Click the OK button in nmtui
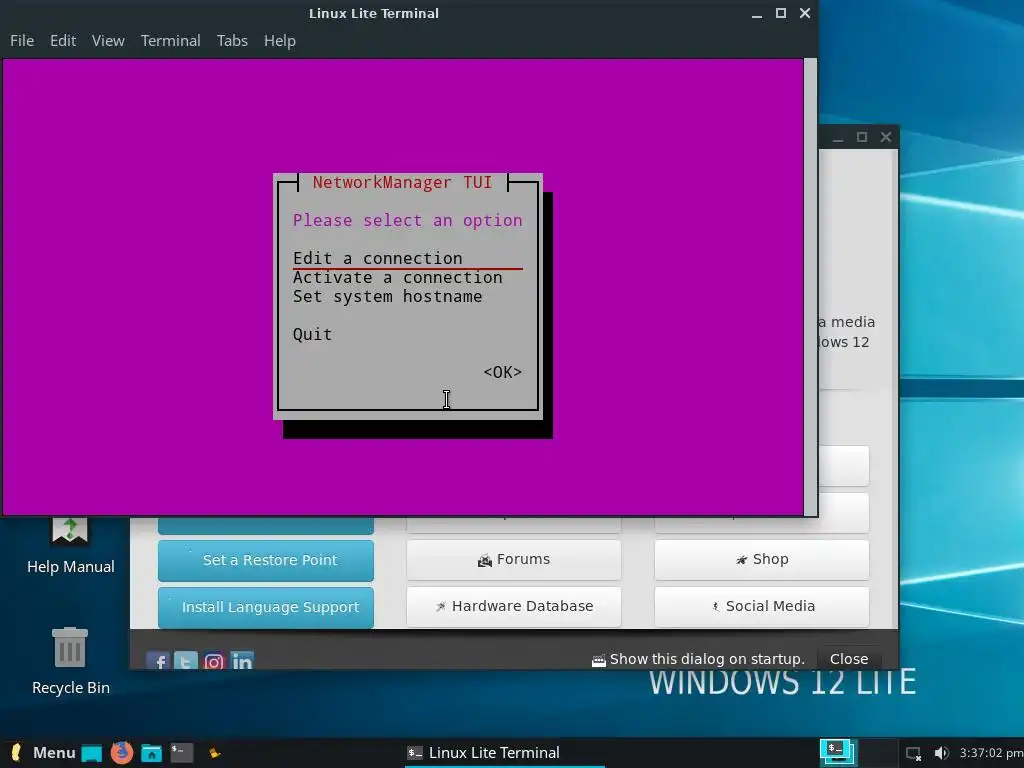1024x768 pixels. point(502,372)
